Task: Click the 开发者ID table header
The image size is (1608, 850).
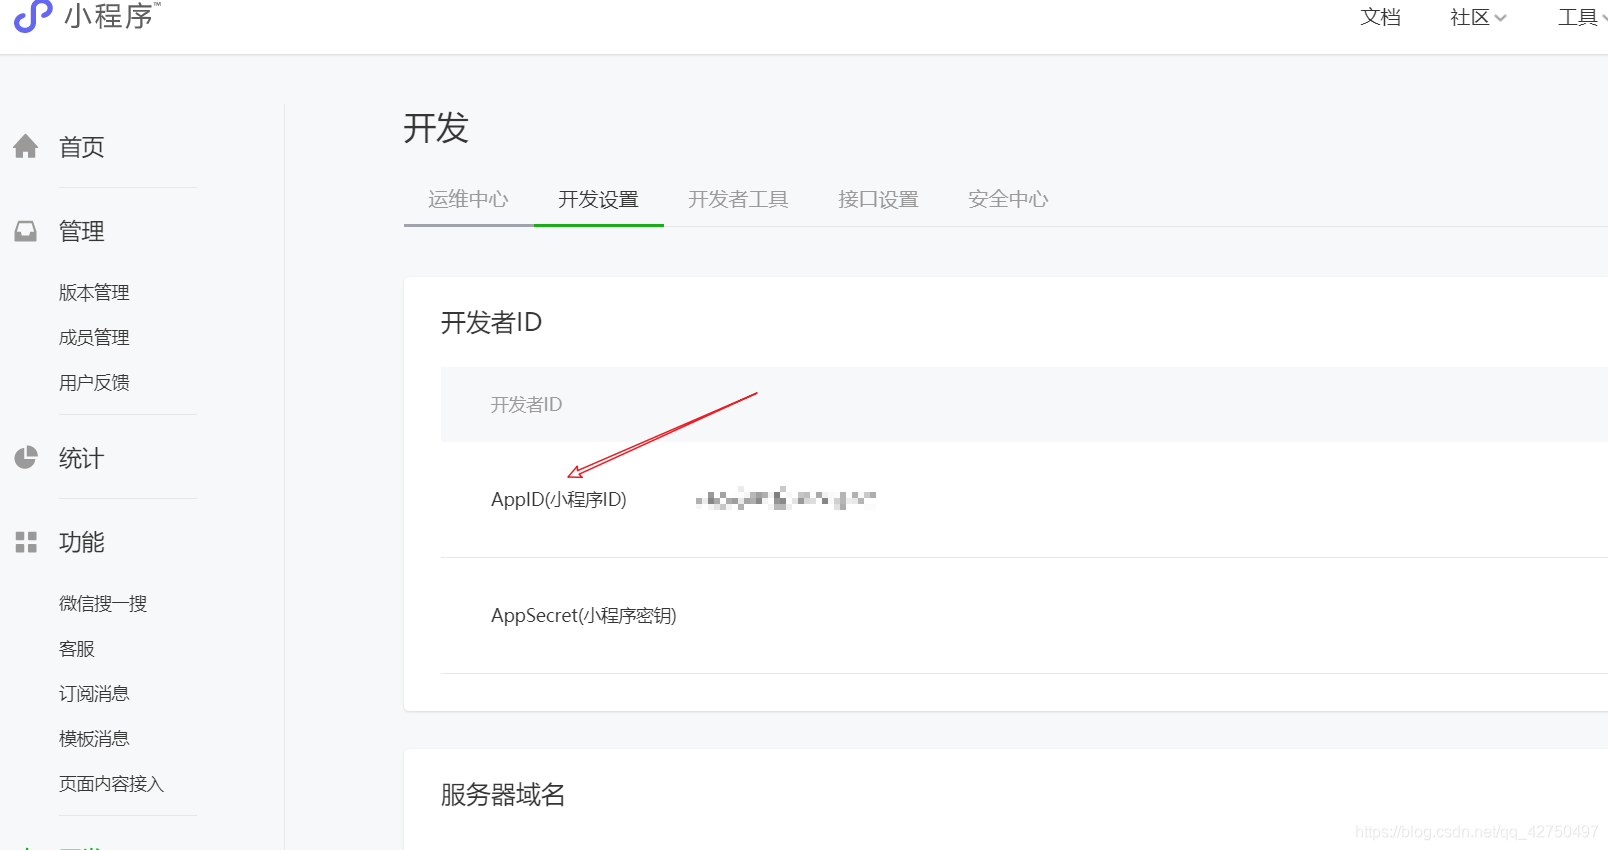Action: click(526, 404)
